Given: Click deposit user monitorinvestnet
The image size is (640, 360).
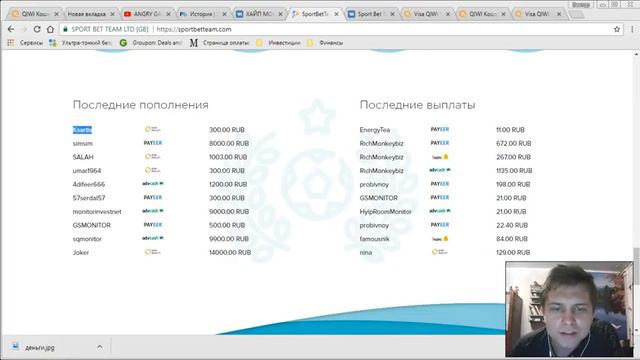Looking at the screenshot, I should (97, 212).
